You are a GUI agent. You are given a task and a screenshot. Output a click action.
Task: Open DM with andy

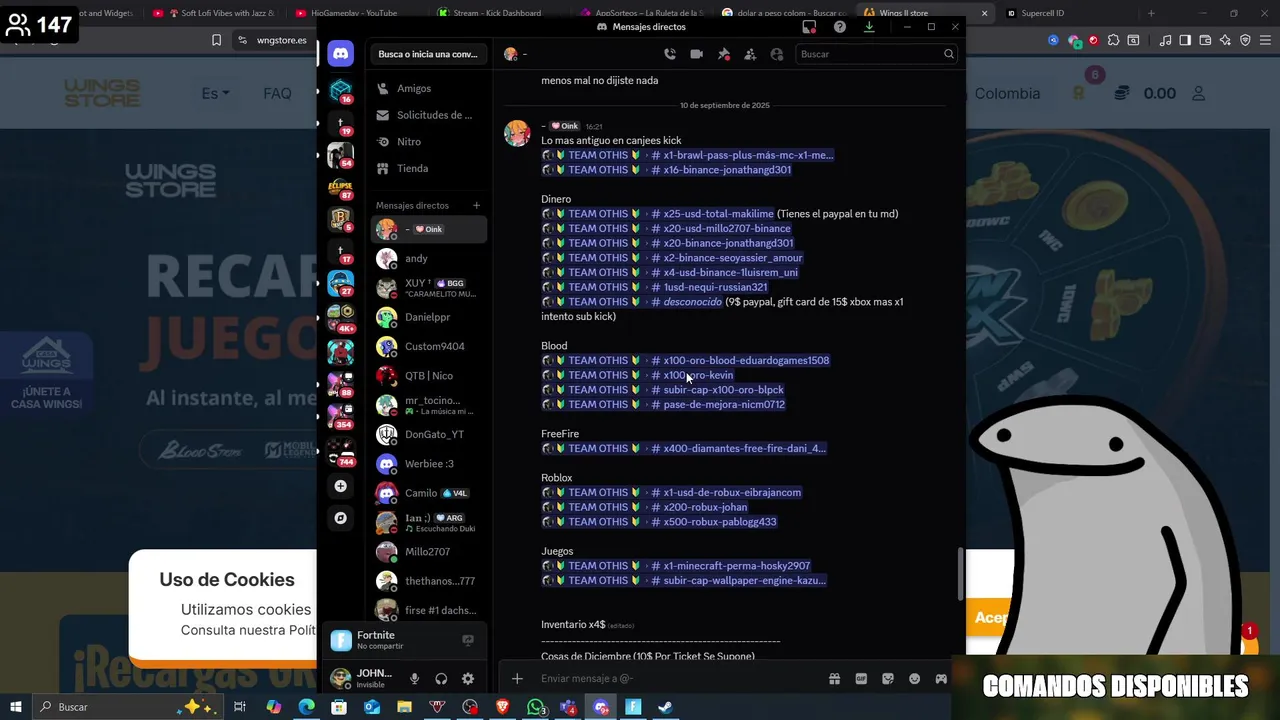click(x=427, y=259)
